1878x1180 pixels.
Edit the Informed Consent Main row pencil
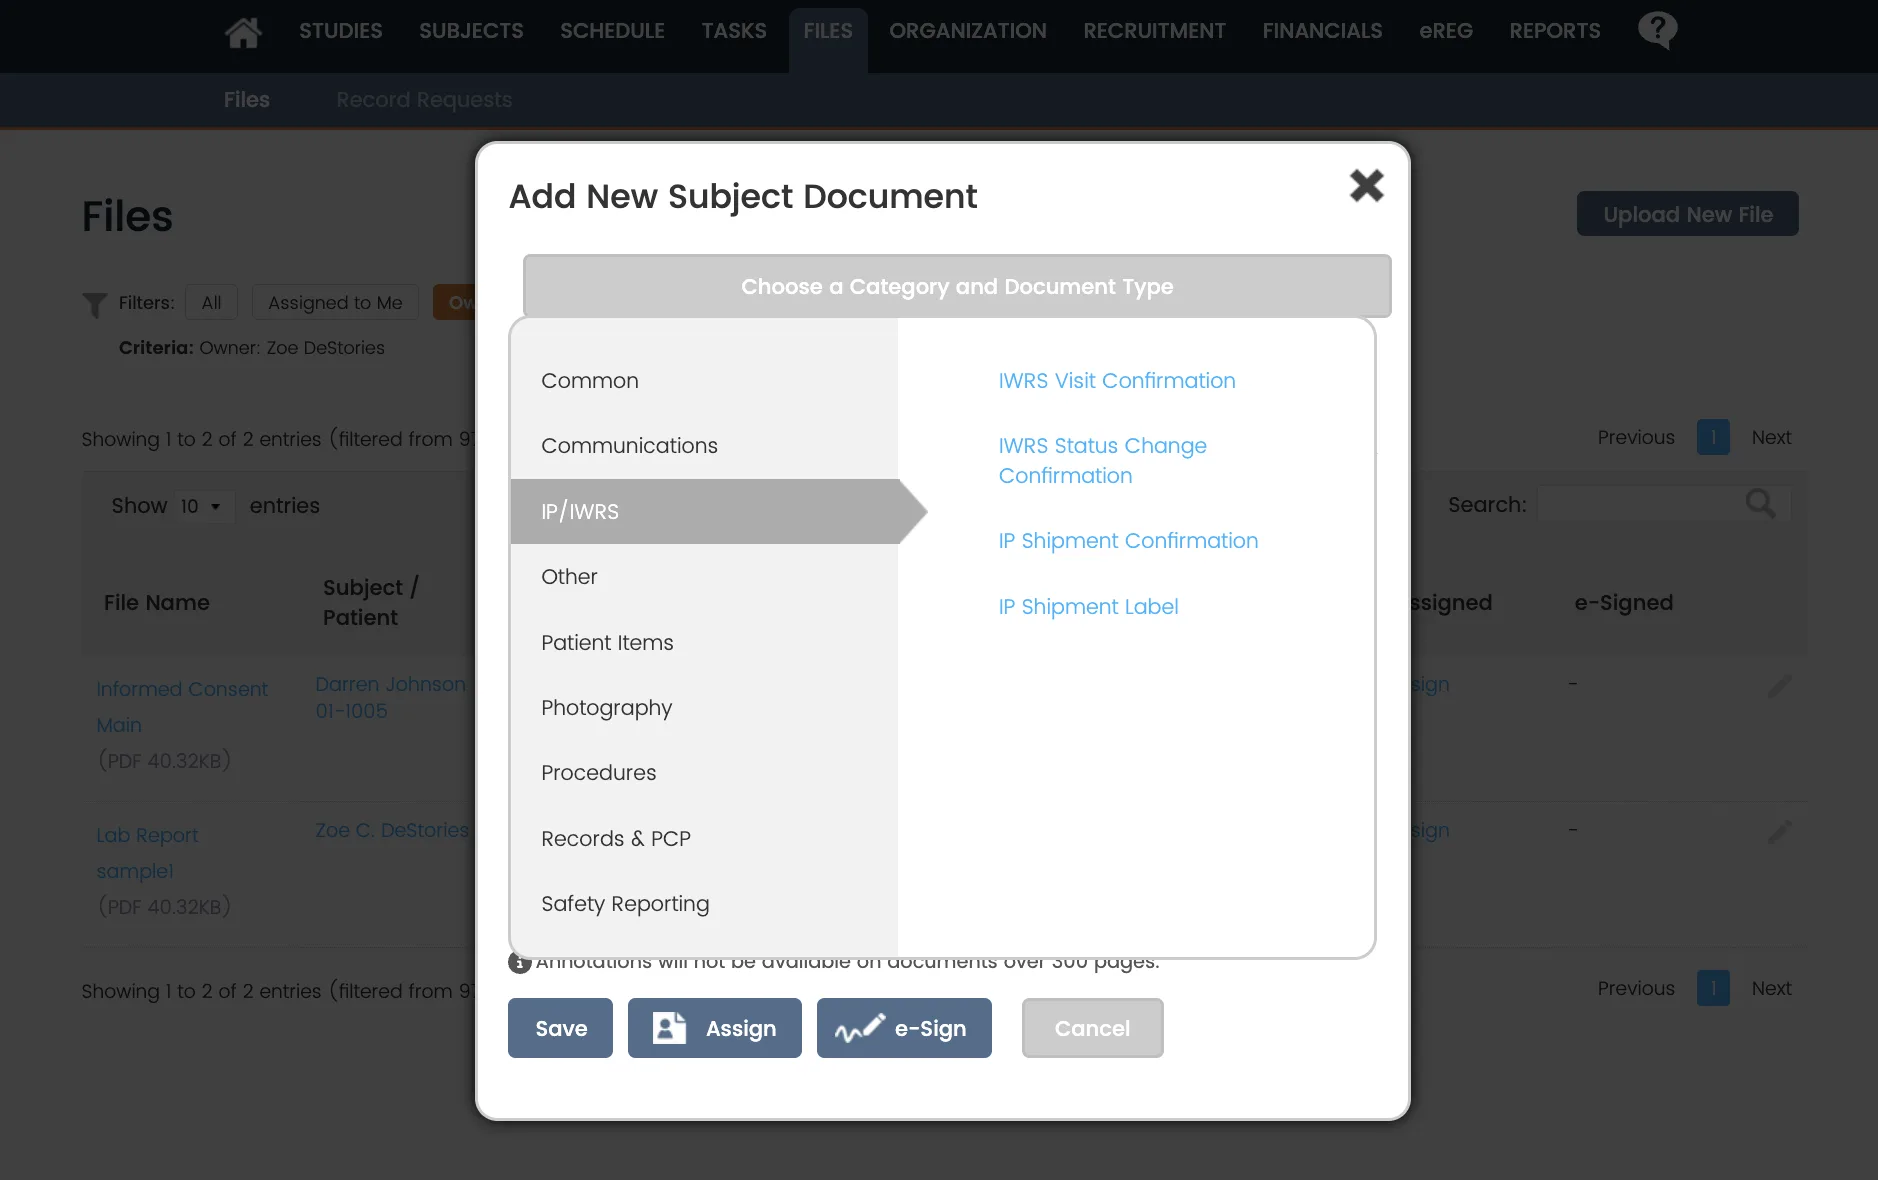[1779, 686]
